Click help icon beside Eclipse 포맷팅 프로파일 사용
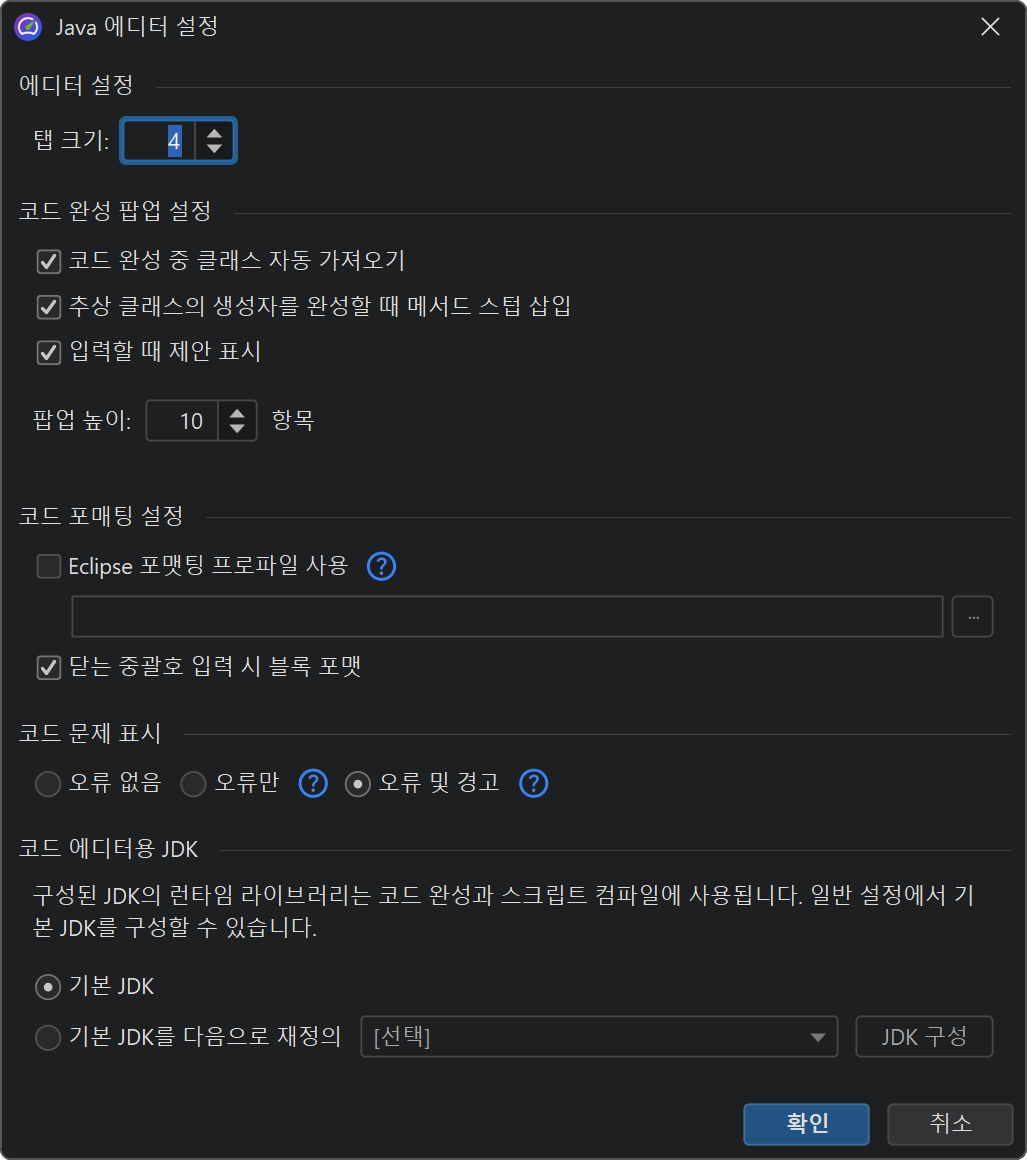 pos(382,567)
